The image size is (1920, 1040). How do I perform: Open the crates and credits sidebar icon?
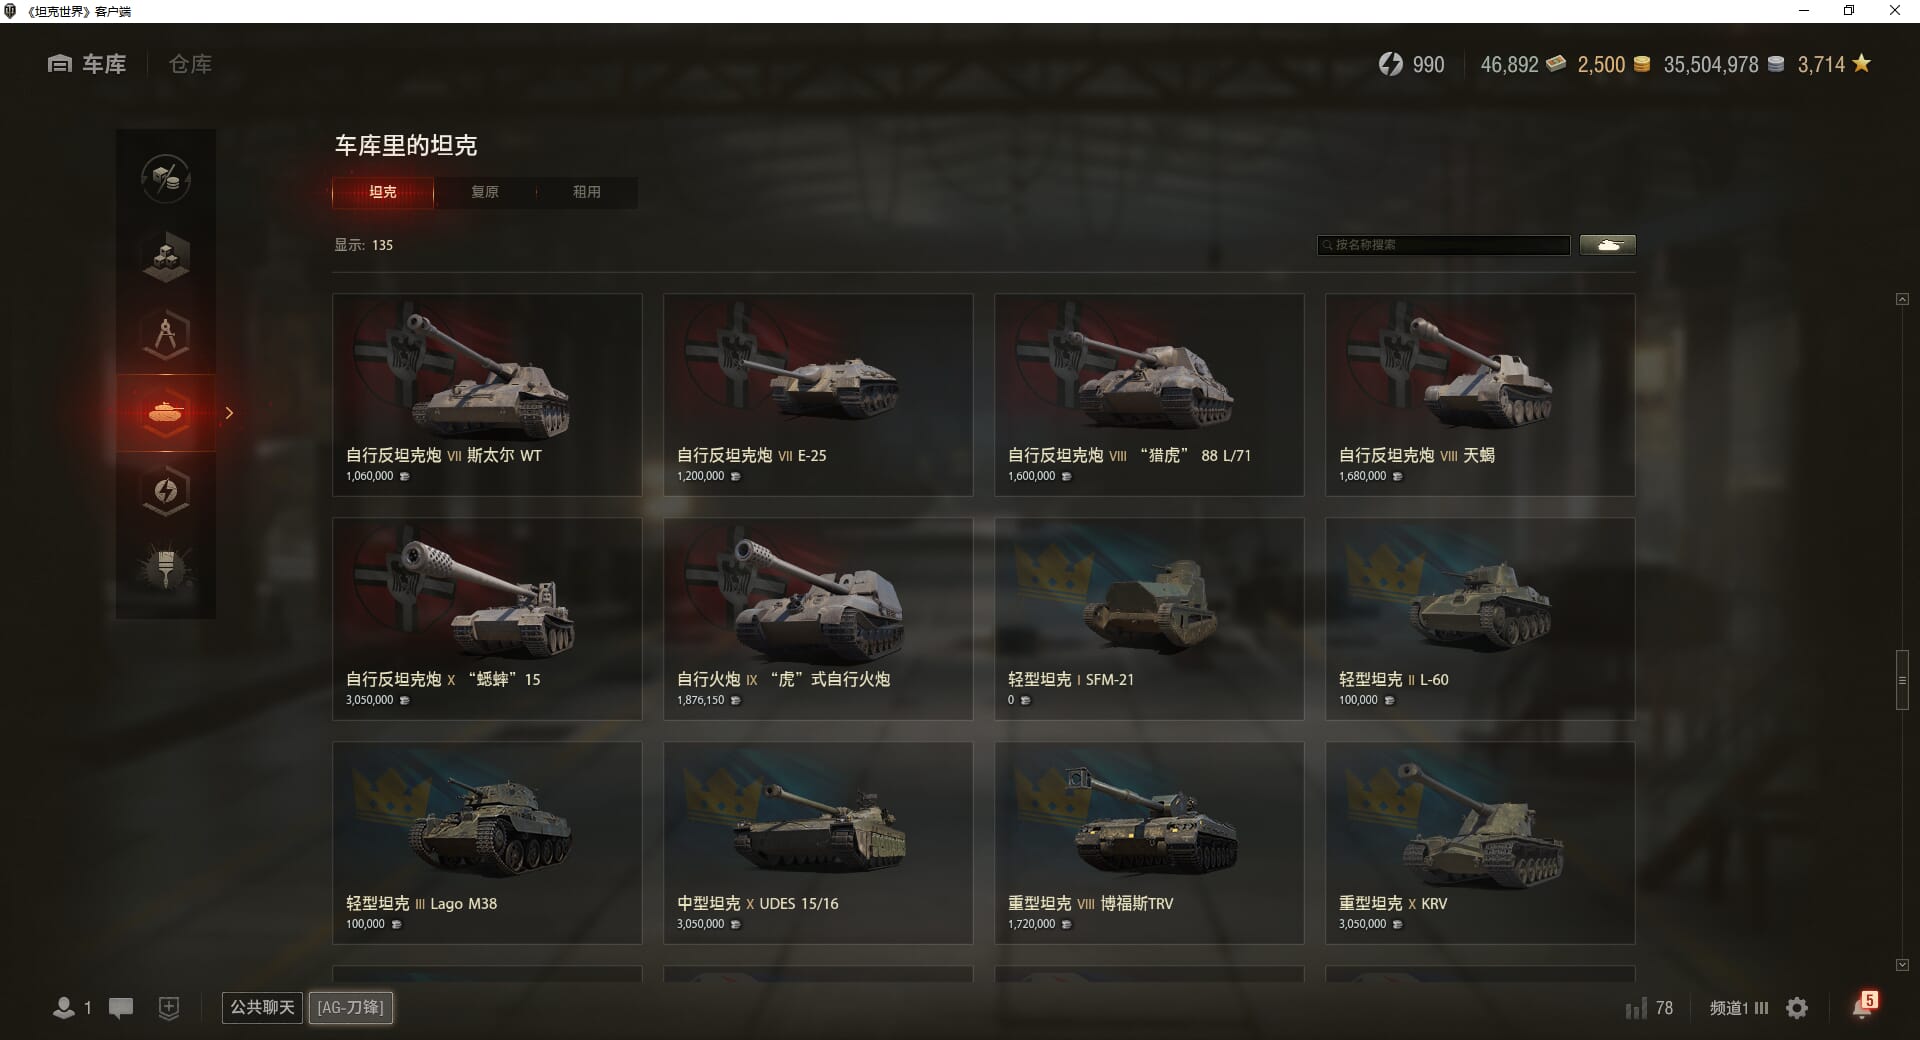166,179
